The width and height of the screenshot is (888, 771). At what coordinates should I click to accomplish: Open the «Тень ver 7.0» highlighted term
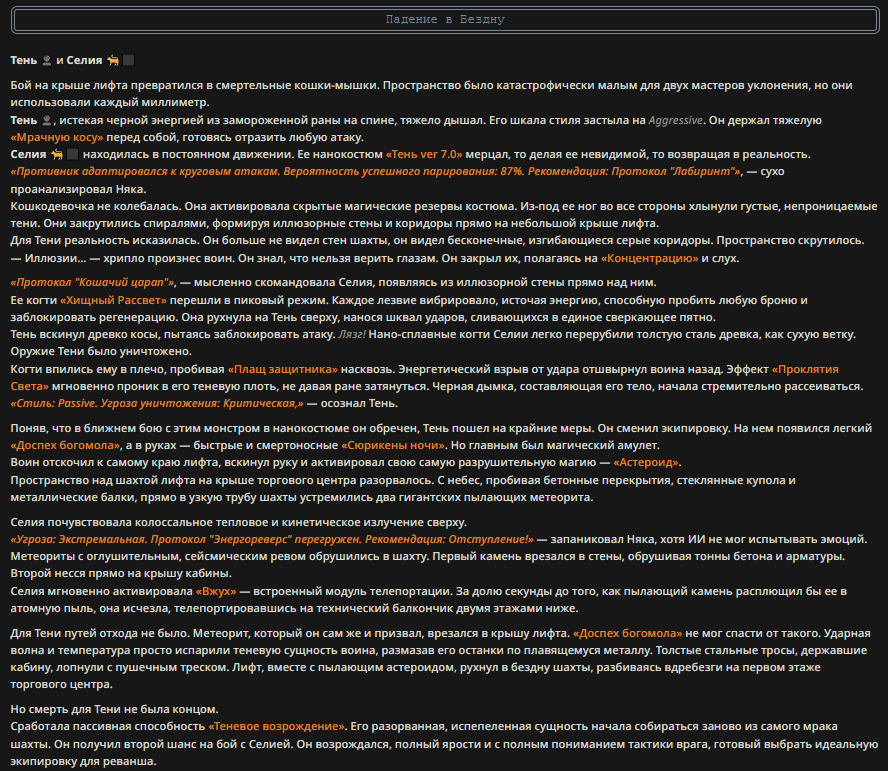(424, 154)
